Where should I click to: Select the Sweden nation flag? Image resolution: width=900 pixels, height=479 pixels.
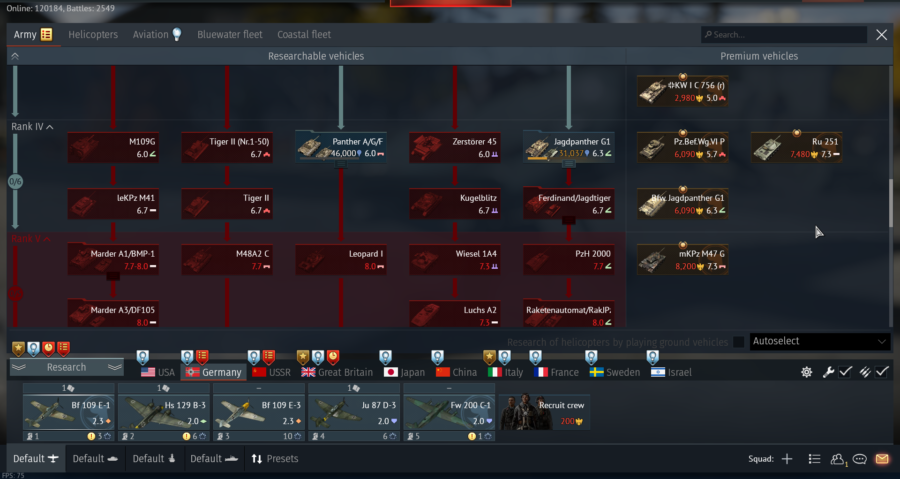click(617, 372)
